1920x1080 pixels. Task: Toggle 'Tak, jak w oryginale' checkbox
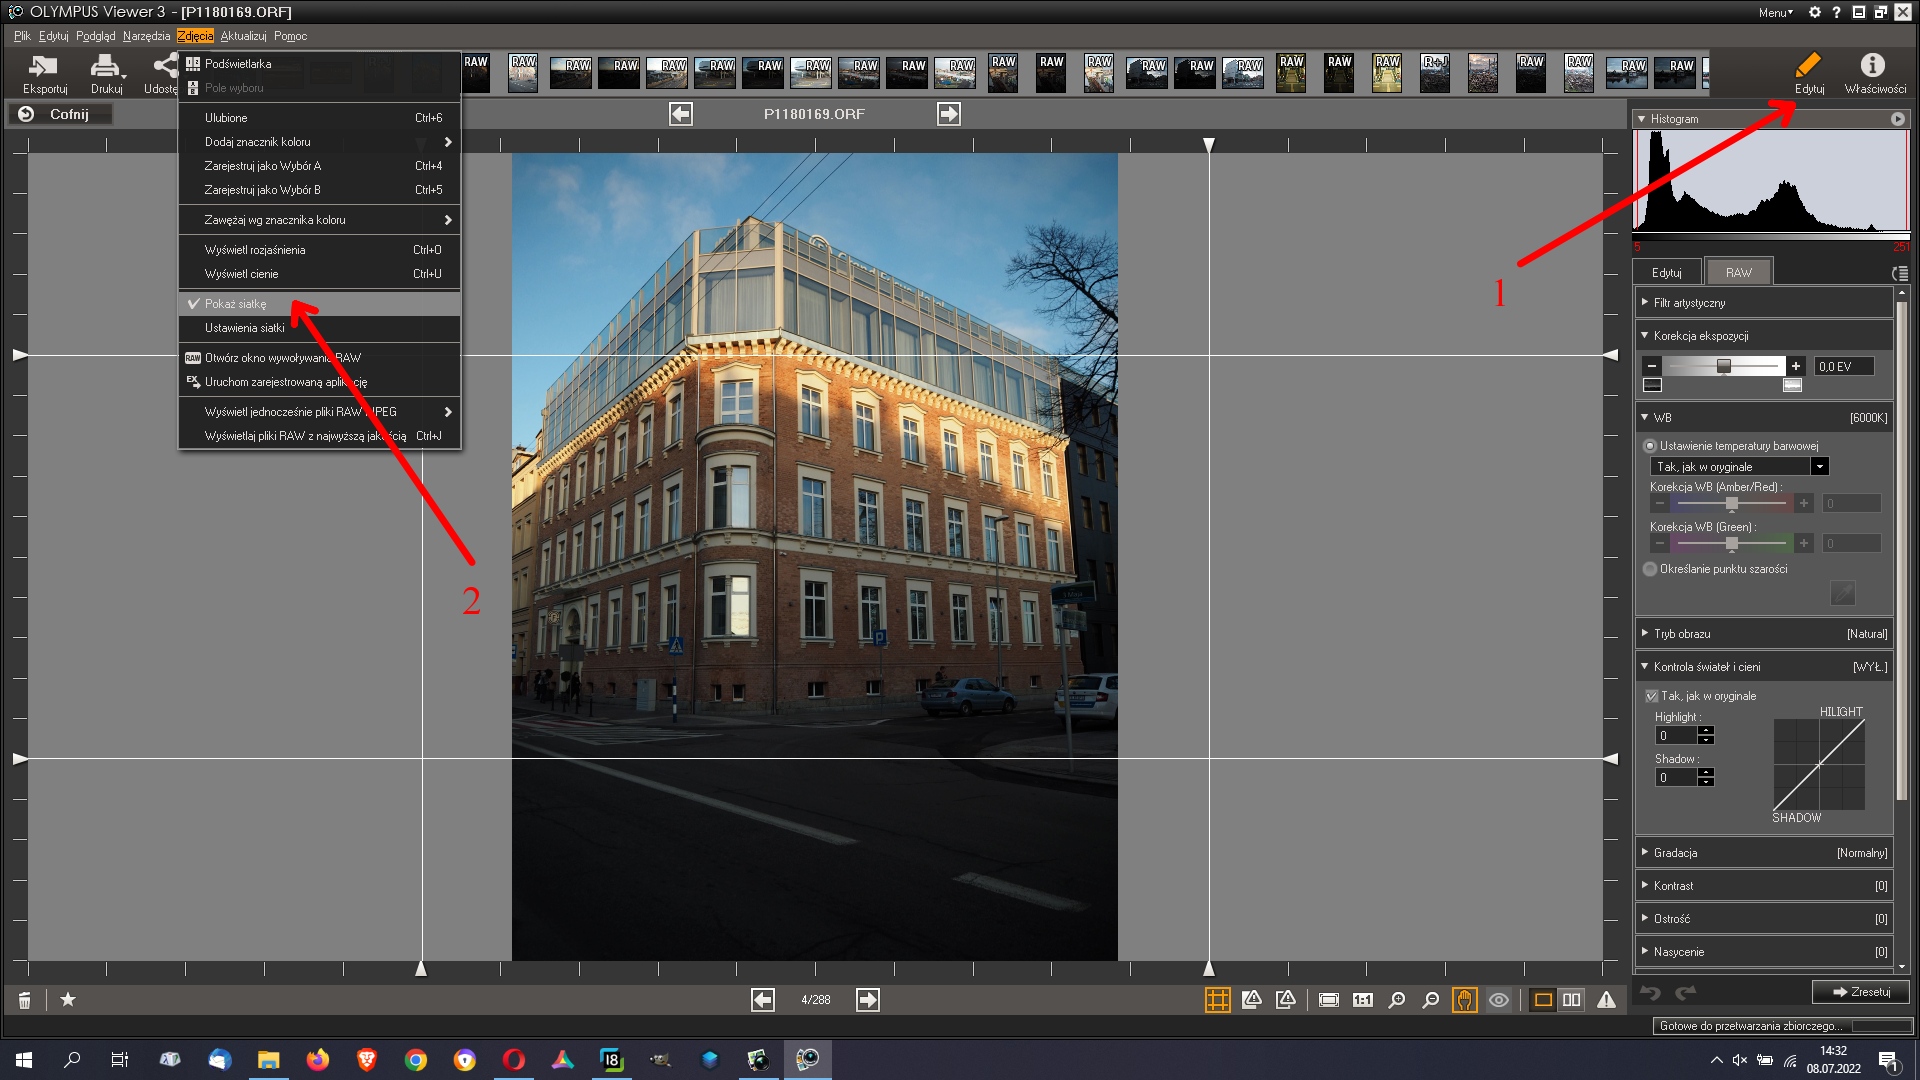coord(1652,696)
